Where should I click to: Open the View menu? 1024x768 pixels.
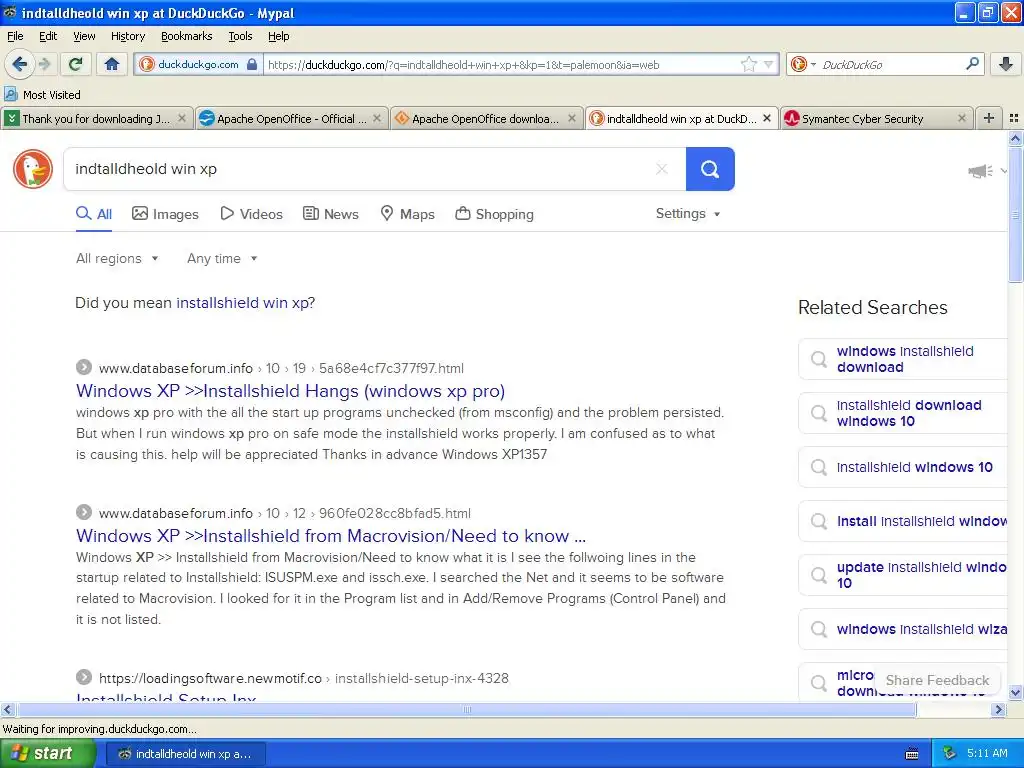tap(84, 36)
